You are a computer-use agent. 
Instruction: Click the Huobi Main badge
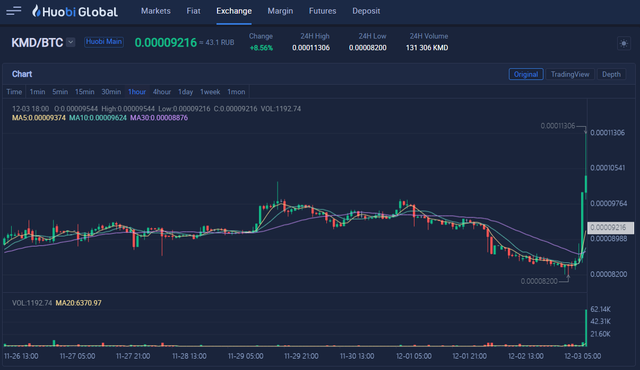click(104, 42)
